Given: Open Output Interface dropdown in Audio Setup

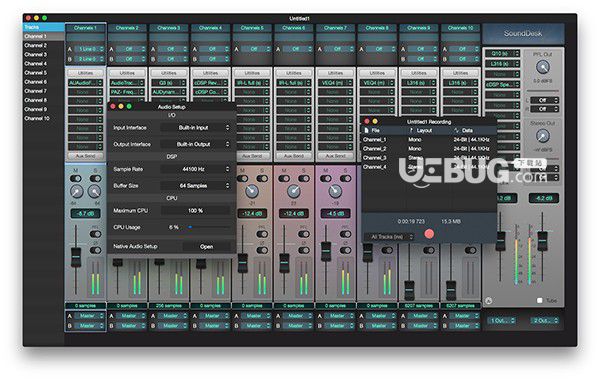Looking at the screenshot, I should 196,144.
